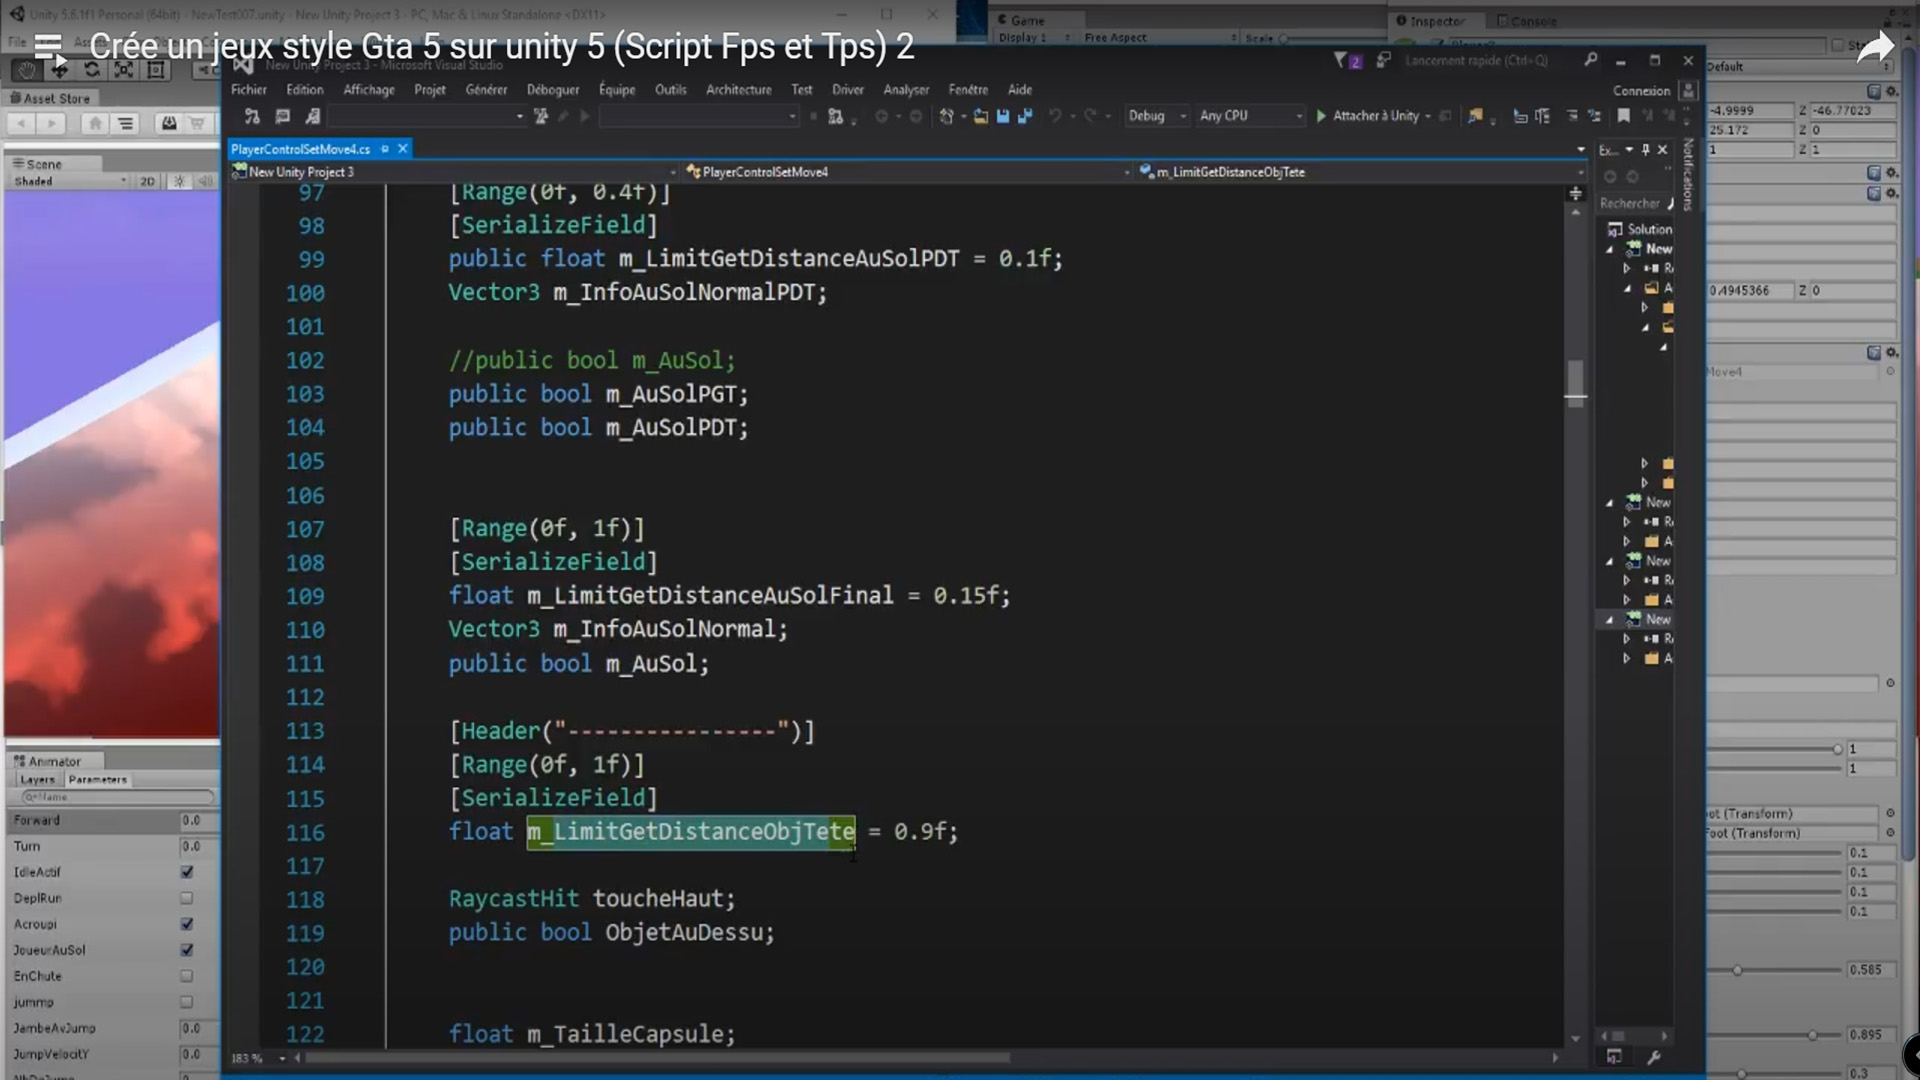This screenshot has width=1920, height=1080.
Task: Toggle scene audio speaker icon
Action: [x=205, y=181]
